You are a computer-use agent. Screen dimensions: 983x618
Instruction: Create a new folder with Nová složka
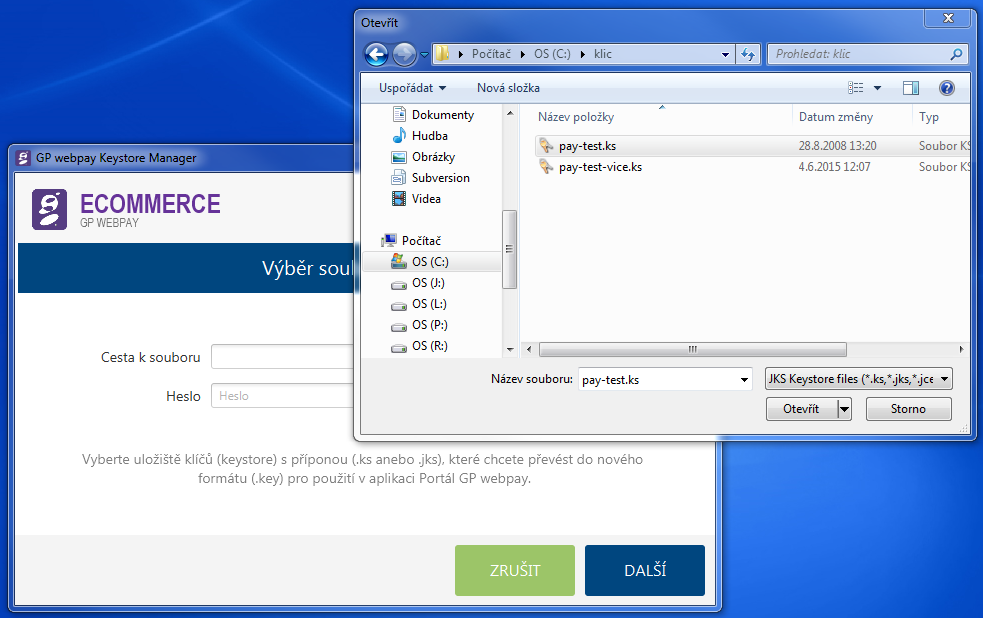click(508, 88)
